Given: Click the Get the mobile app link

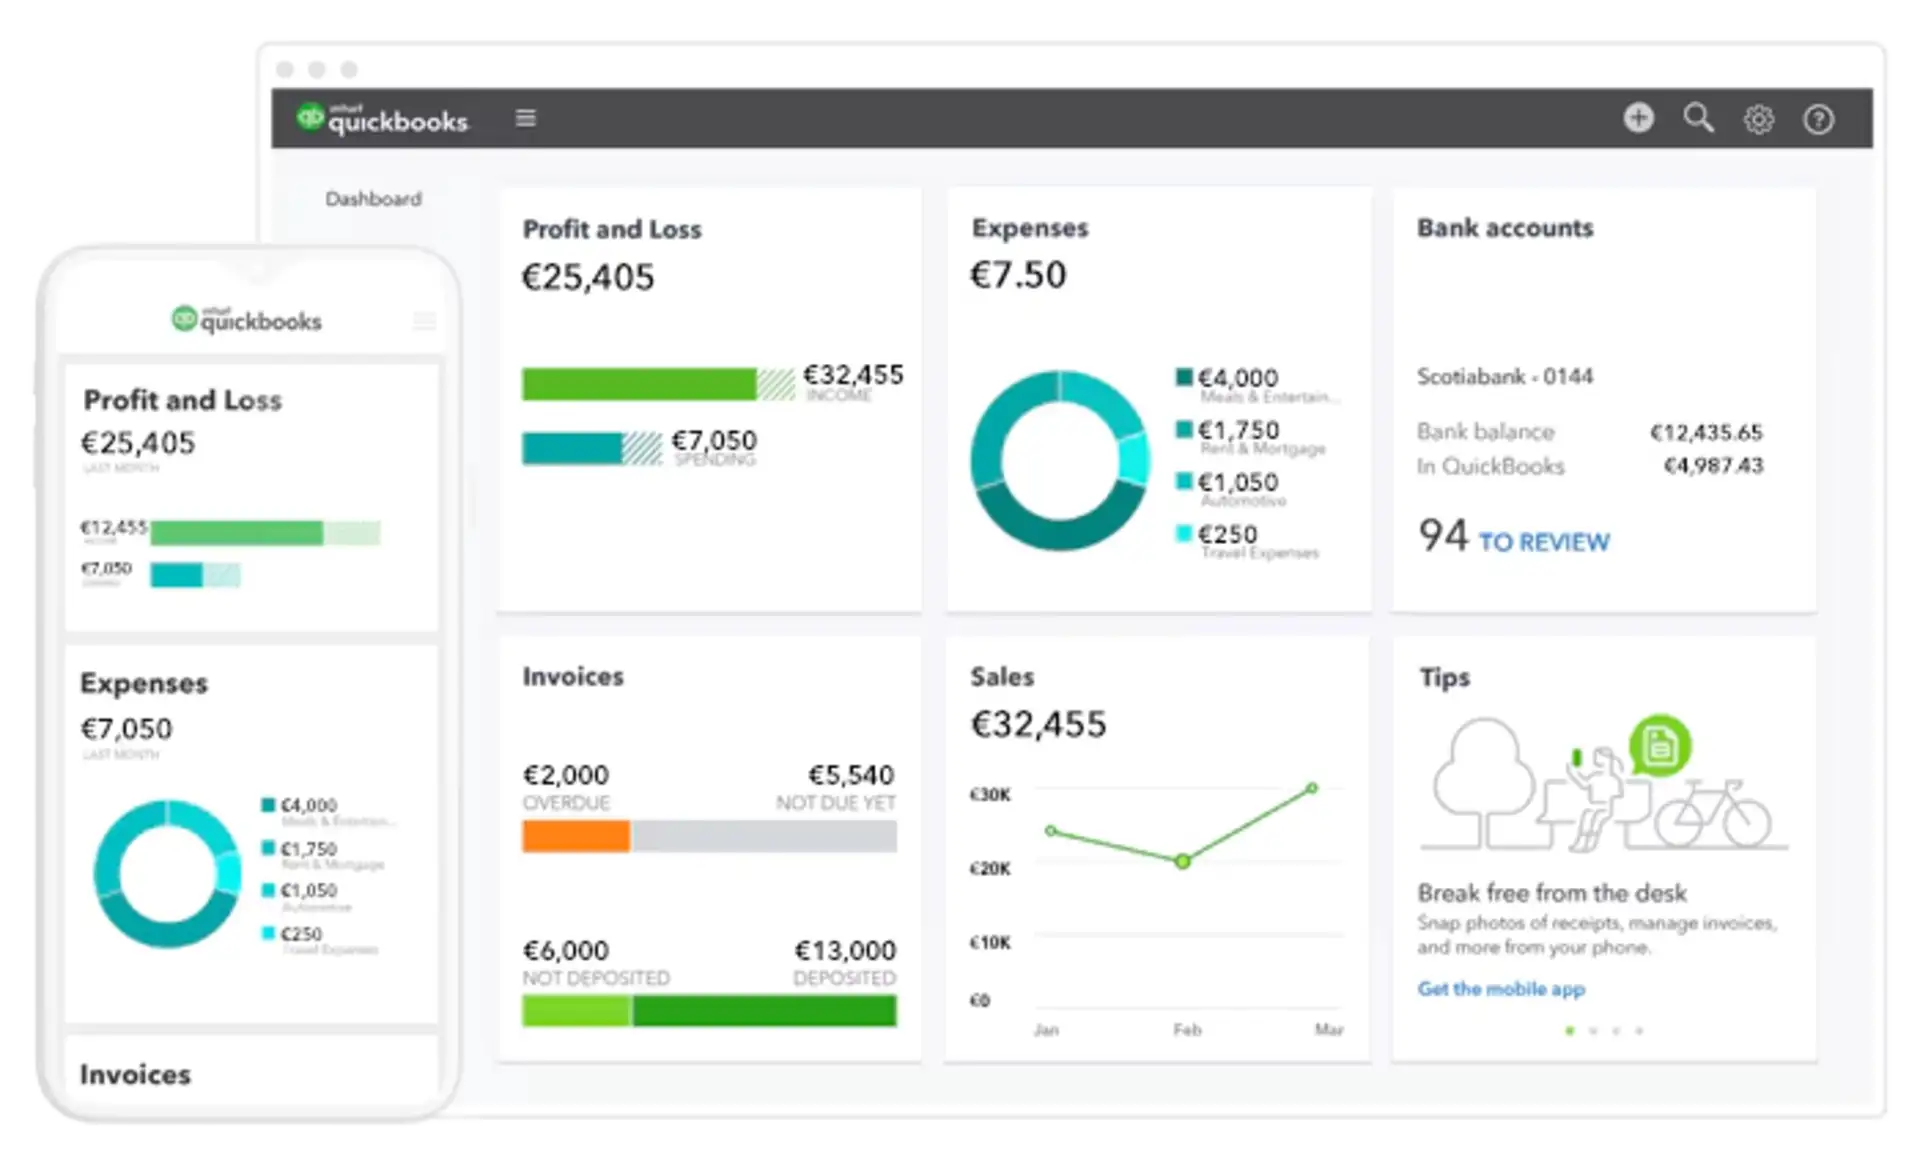Looking at the screenshot, I should [x=1501, y=989].
